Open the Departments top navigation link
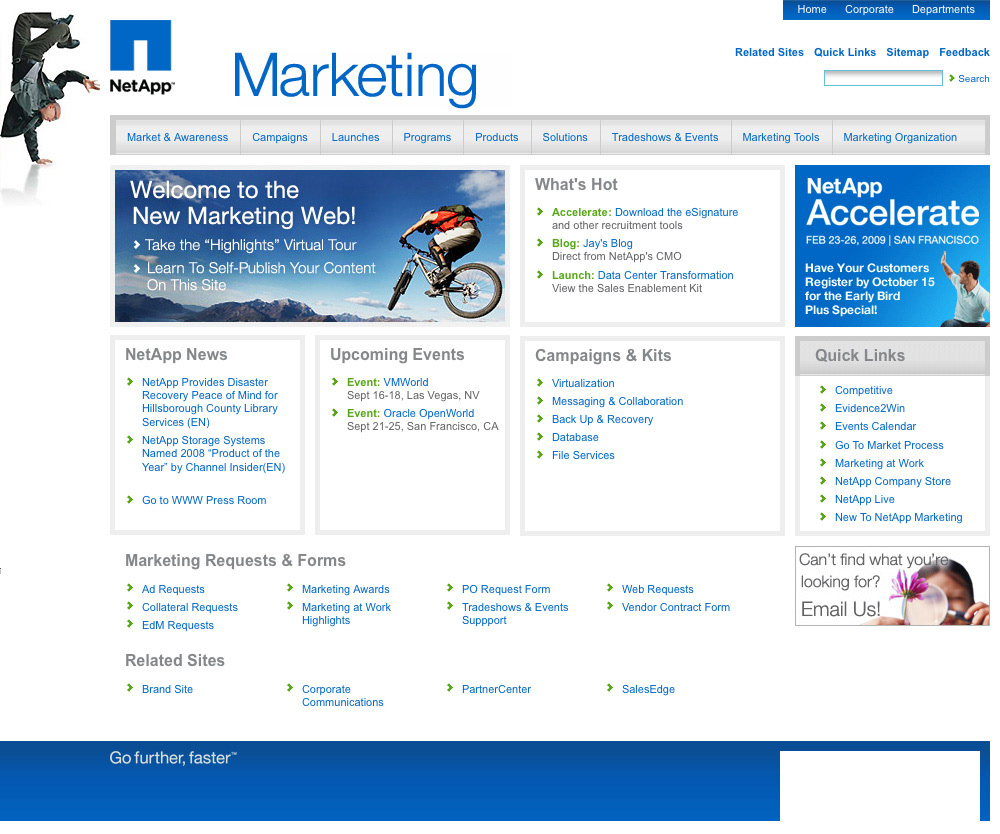The image size is (1000, 834). [x=943, y=10]
